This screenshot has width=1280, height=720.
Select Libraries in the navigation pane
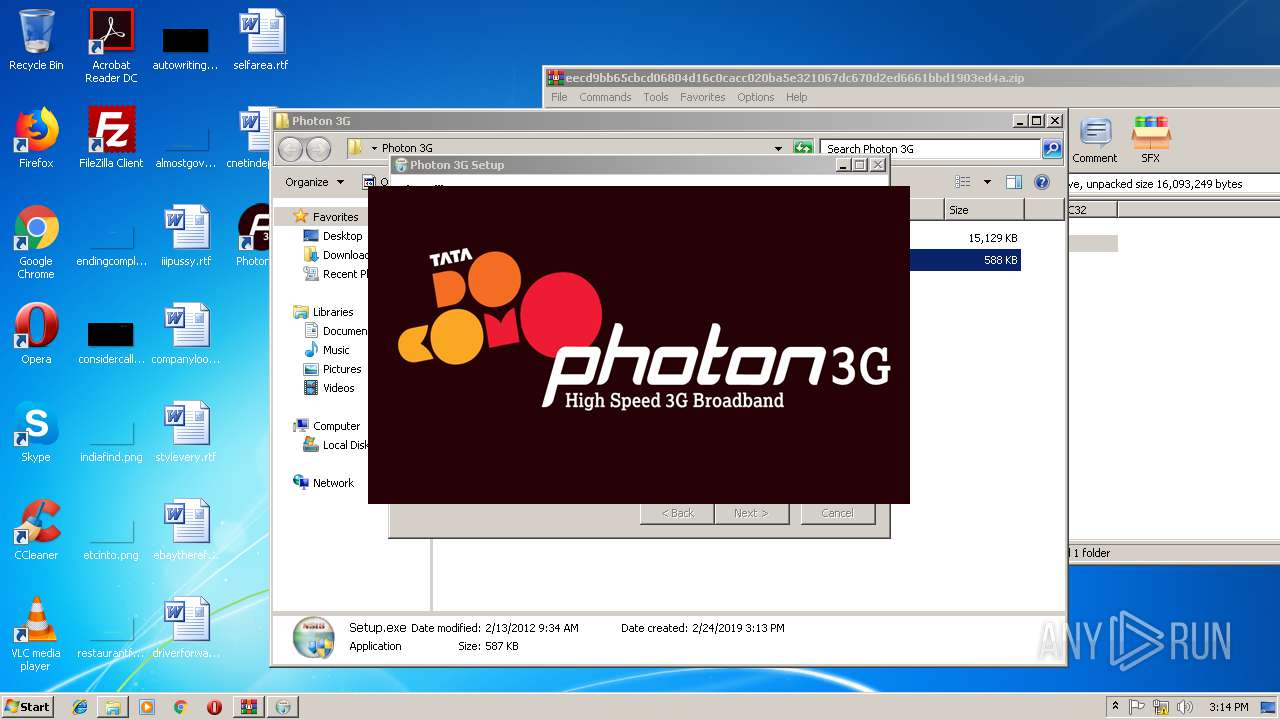click(333, 312)
